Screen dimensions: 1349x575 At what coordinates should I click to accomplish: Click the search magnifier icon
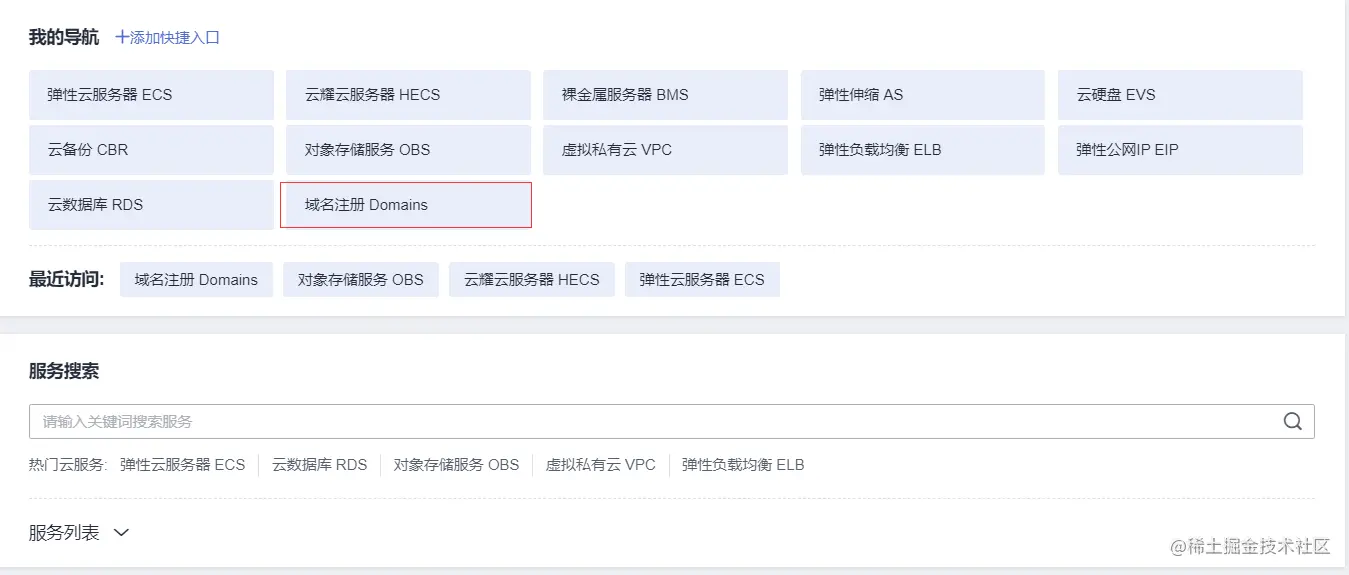pos(1293,421)
